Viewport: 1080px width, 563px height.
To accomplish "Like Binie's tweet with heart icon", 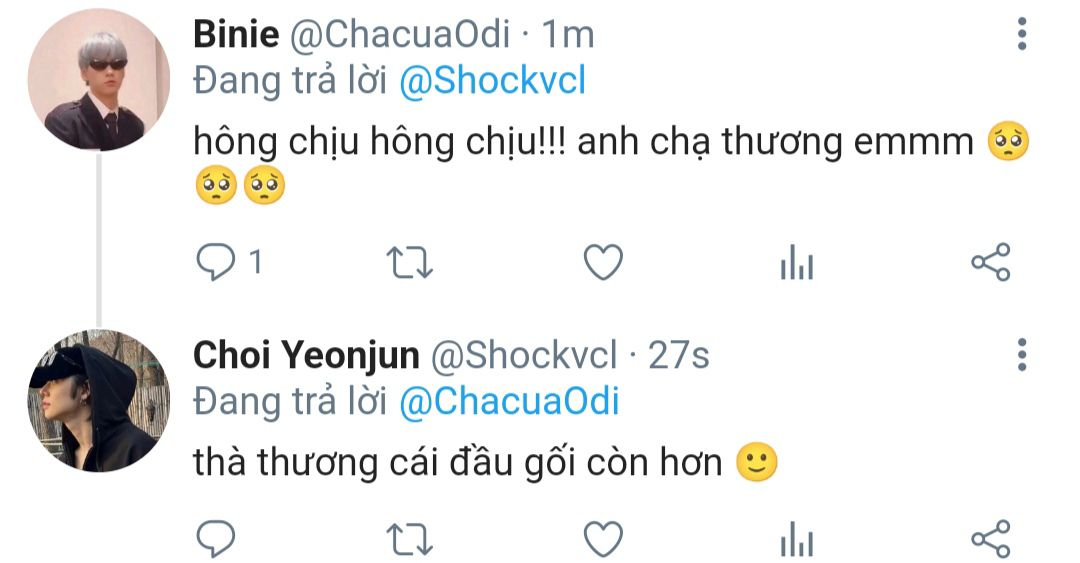I will (603, 263).
